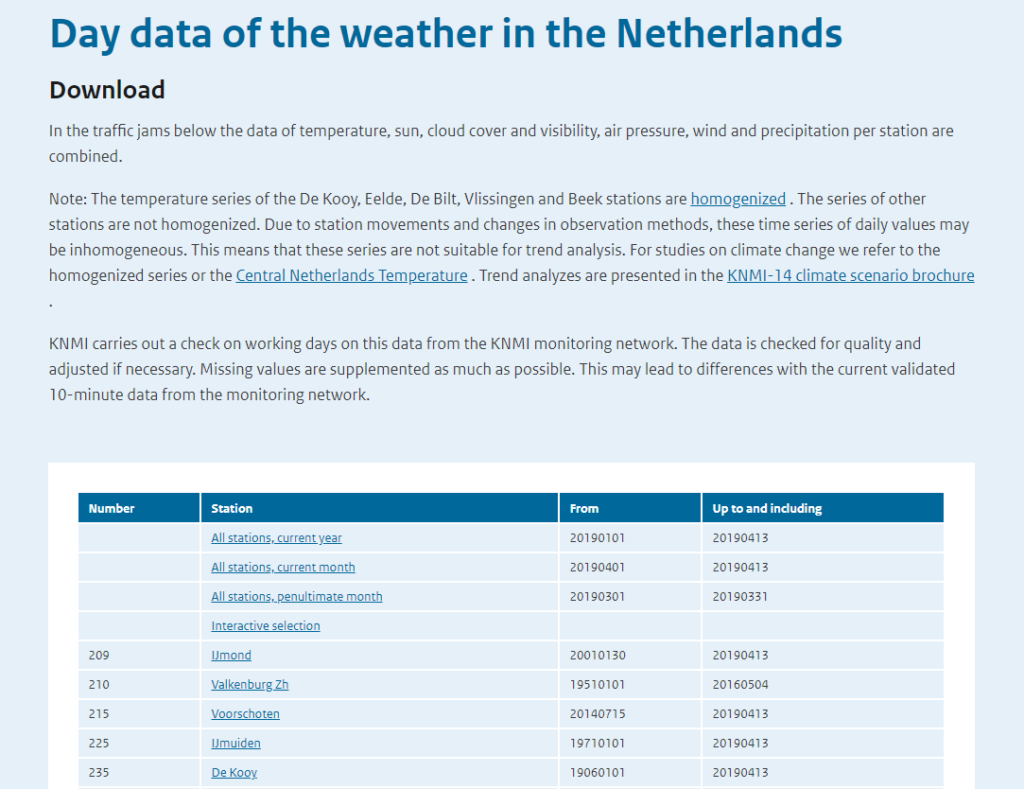The width and height of the screenshot is (1024, 789).
Task: Go to Interactive selection
Action: tap(265, 626)
